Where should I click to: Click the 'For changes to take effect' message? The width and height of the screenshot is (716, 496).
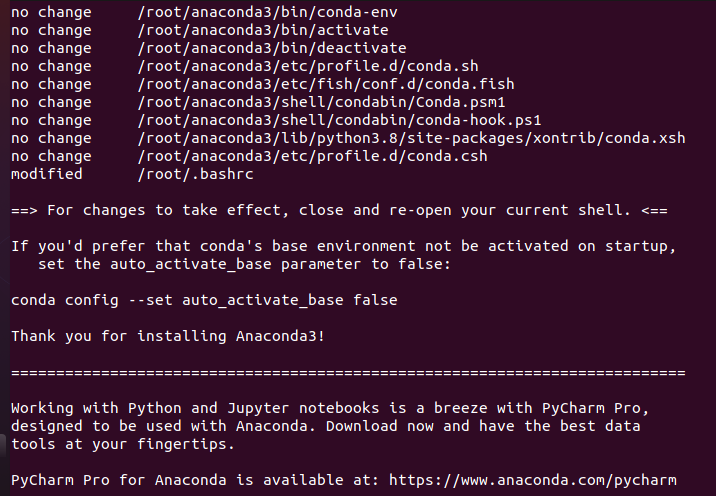339,211
